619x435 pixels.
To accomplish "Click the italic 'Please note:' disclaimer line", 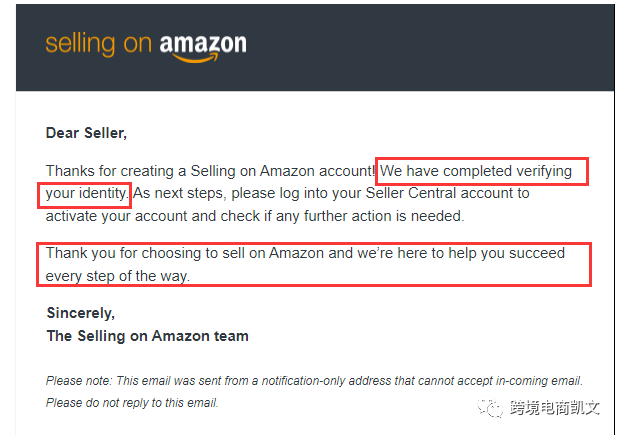I will point(314,381).
